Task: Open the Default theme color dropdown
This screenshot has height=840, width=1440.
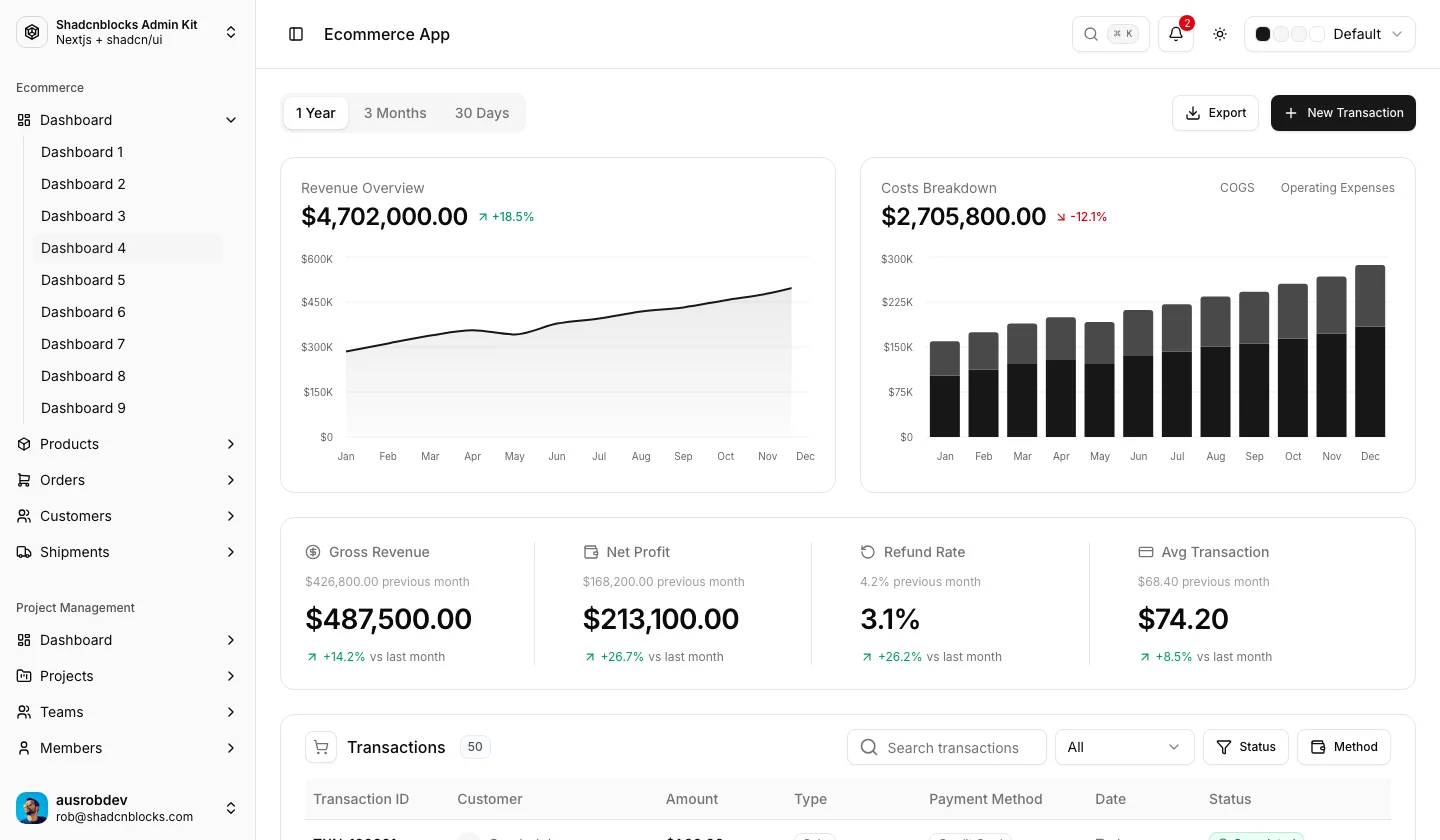Action: tap(1330, 34)
